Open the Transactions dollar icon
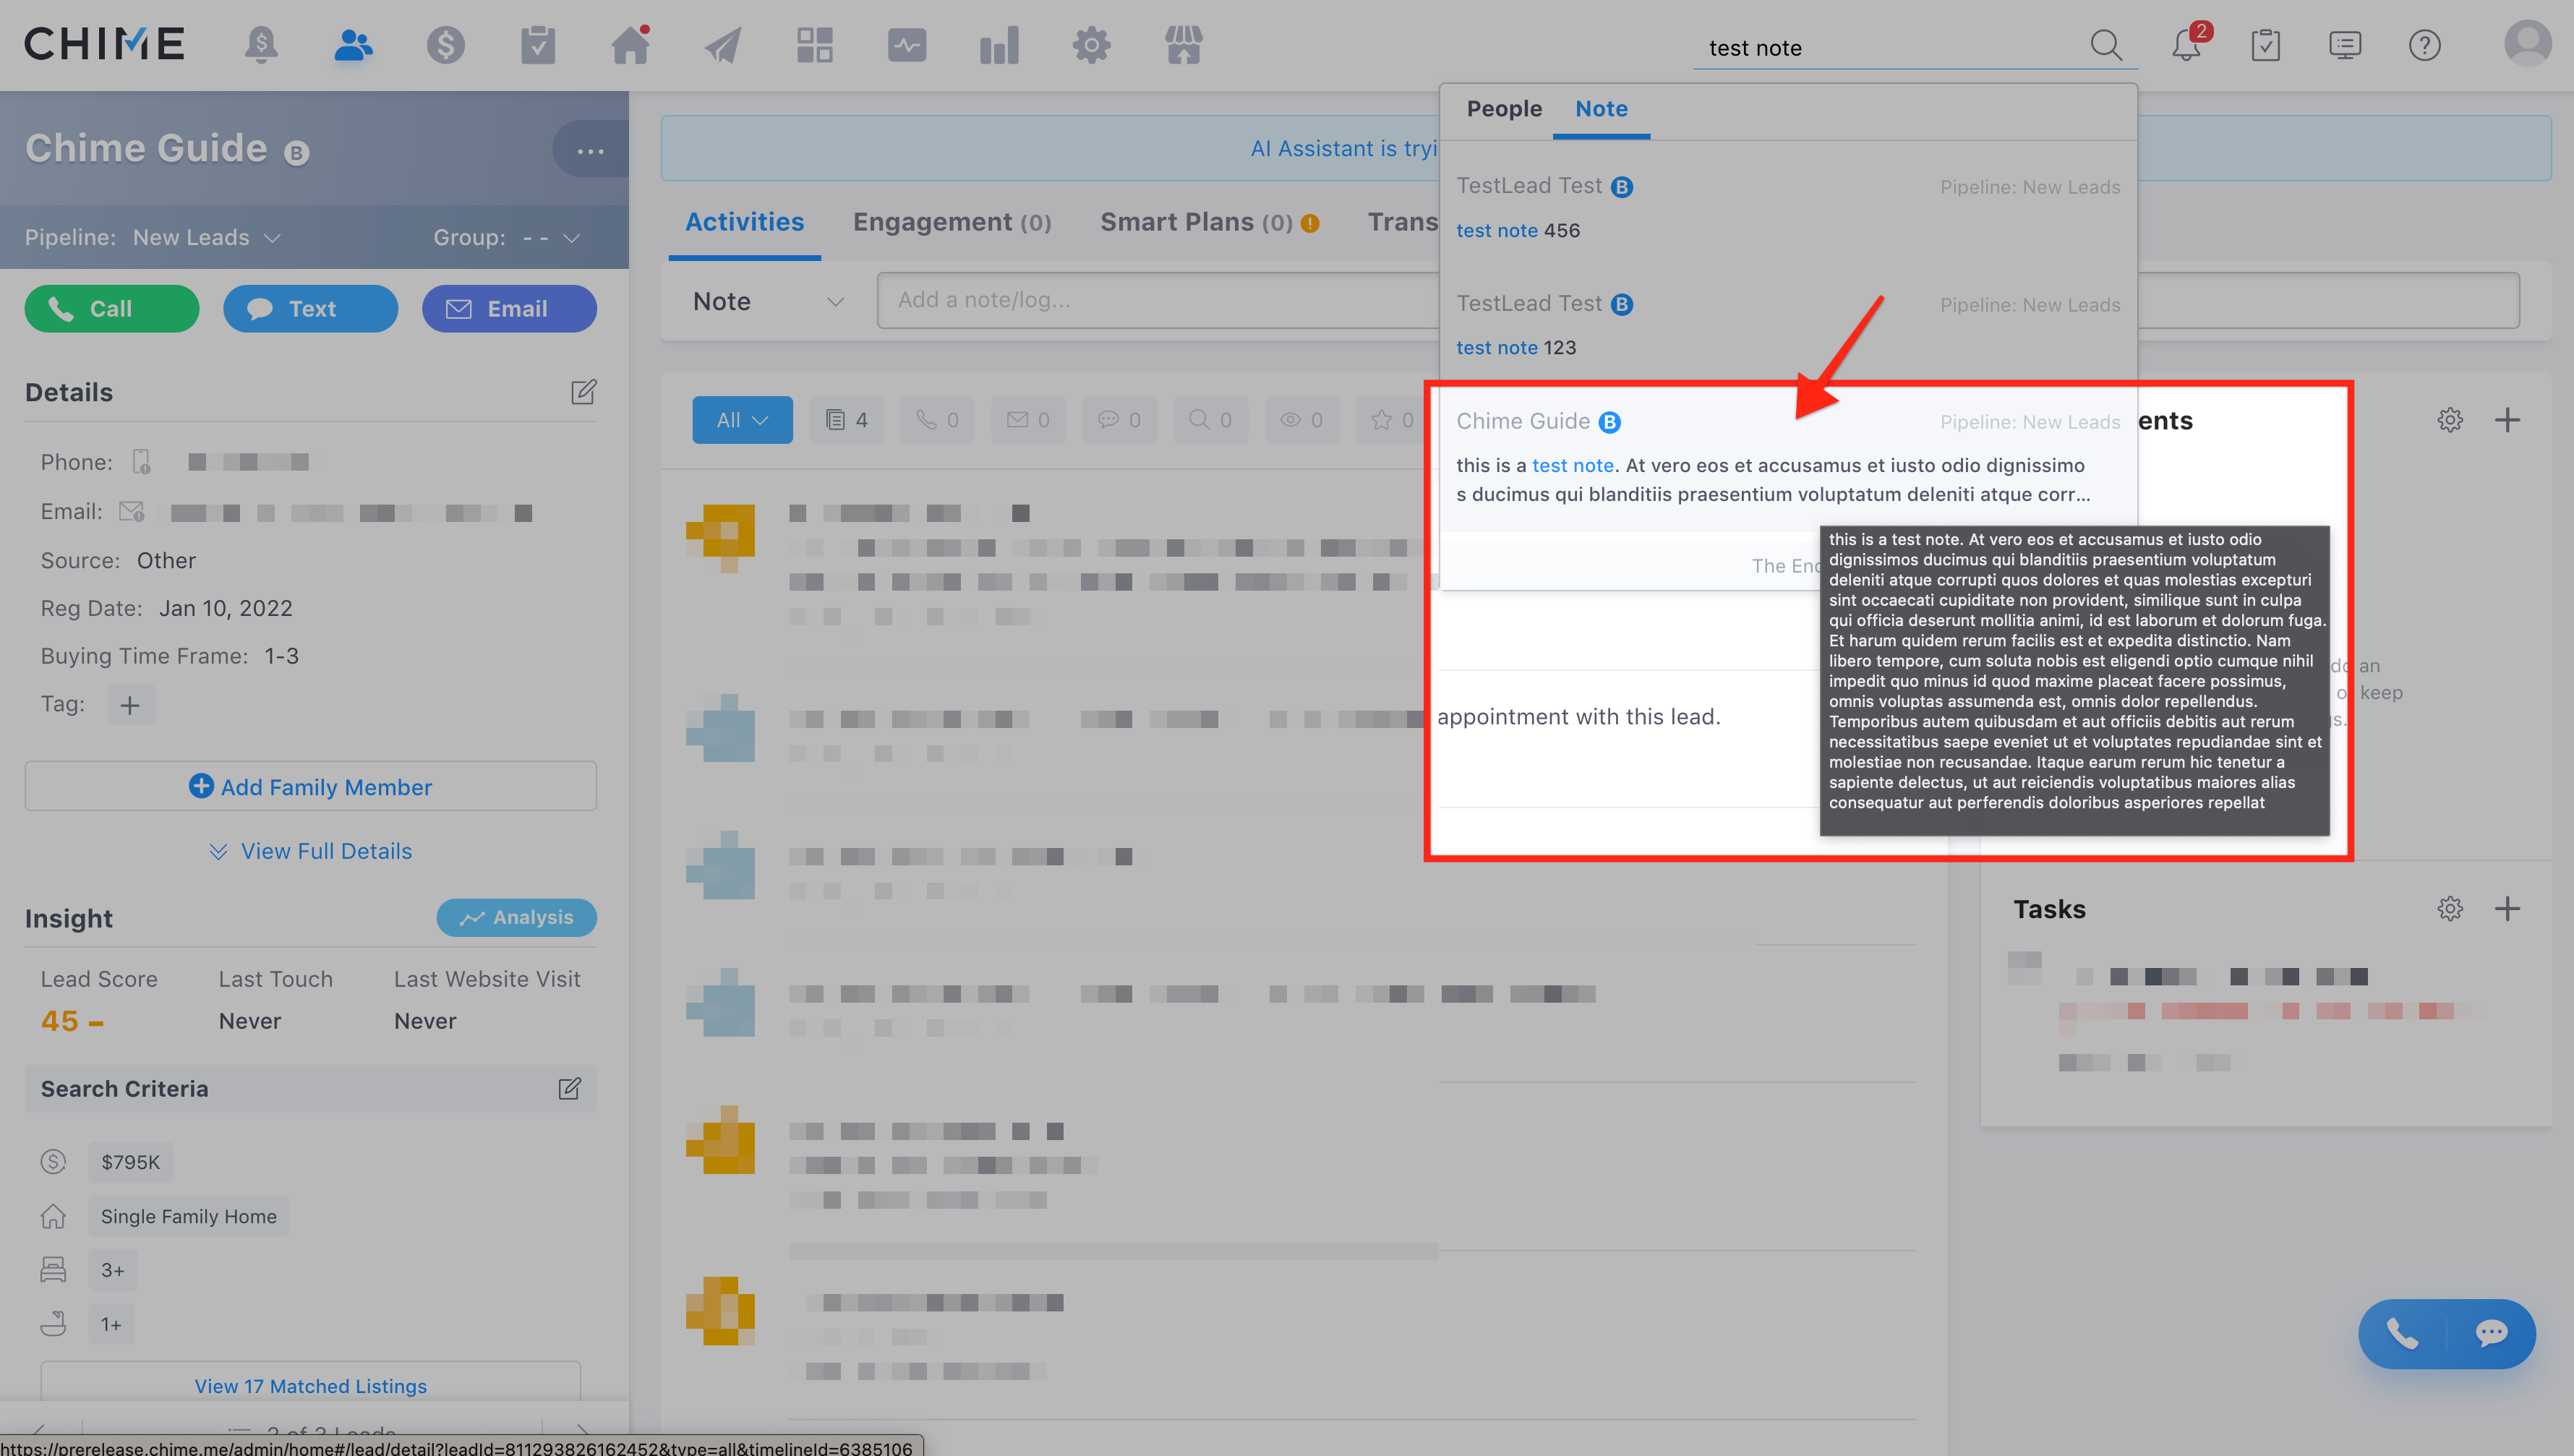 445,45
